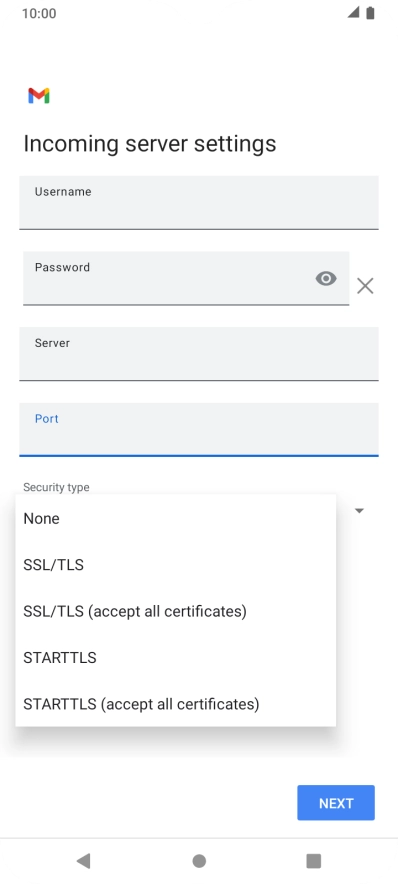Collapse the Security type dropdown arrow
Viewport: 398px width, 884px height.
(x=359, y=511)
